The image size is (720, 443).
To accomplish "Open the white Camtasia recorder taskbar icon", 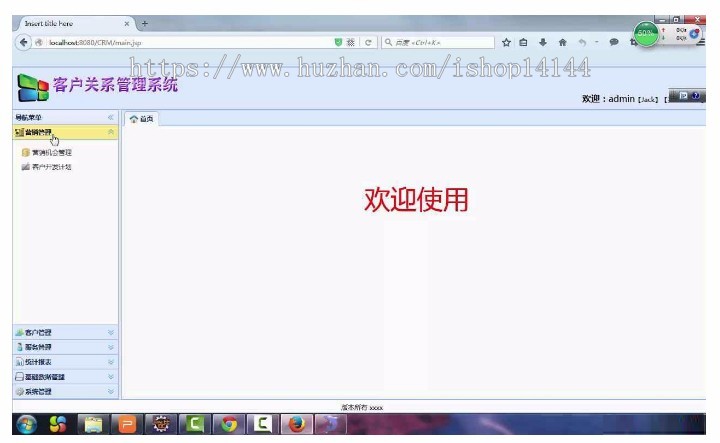I will [262, 424].
